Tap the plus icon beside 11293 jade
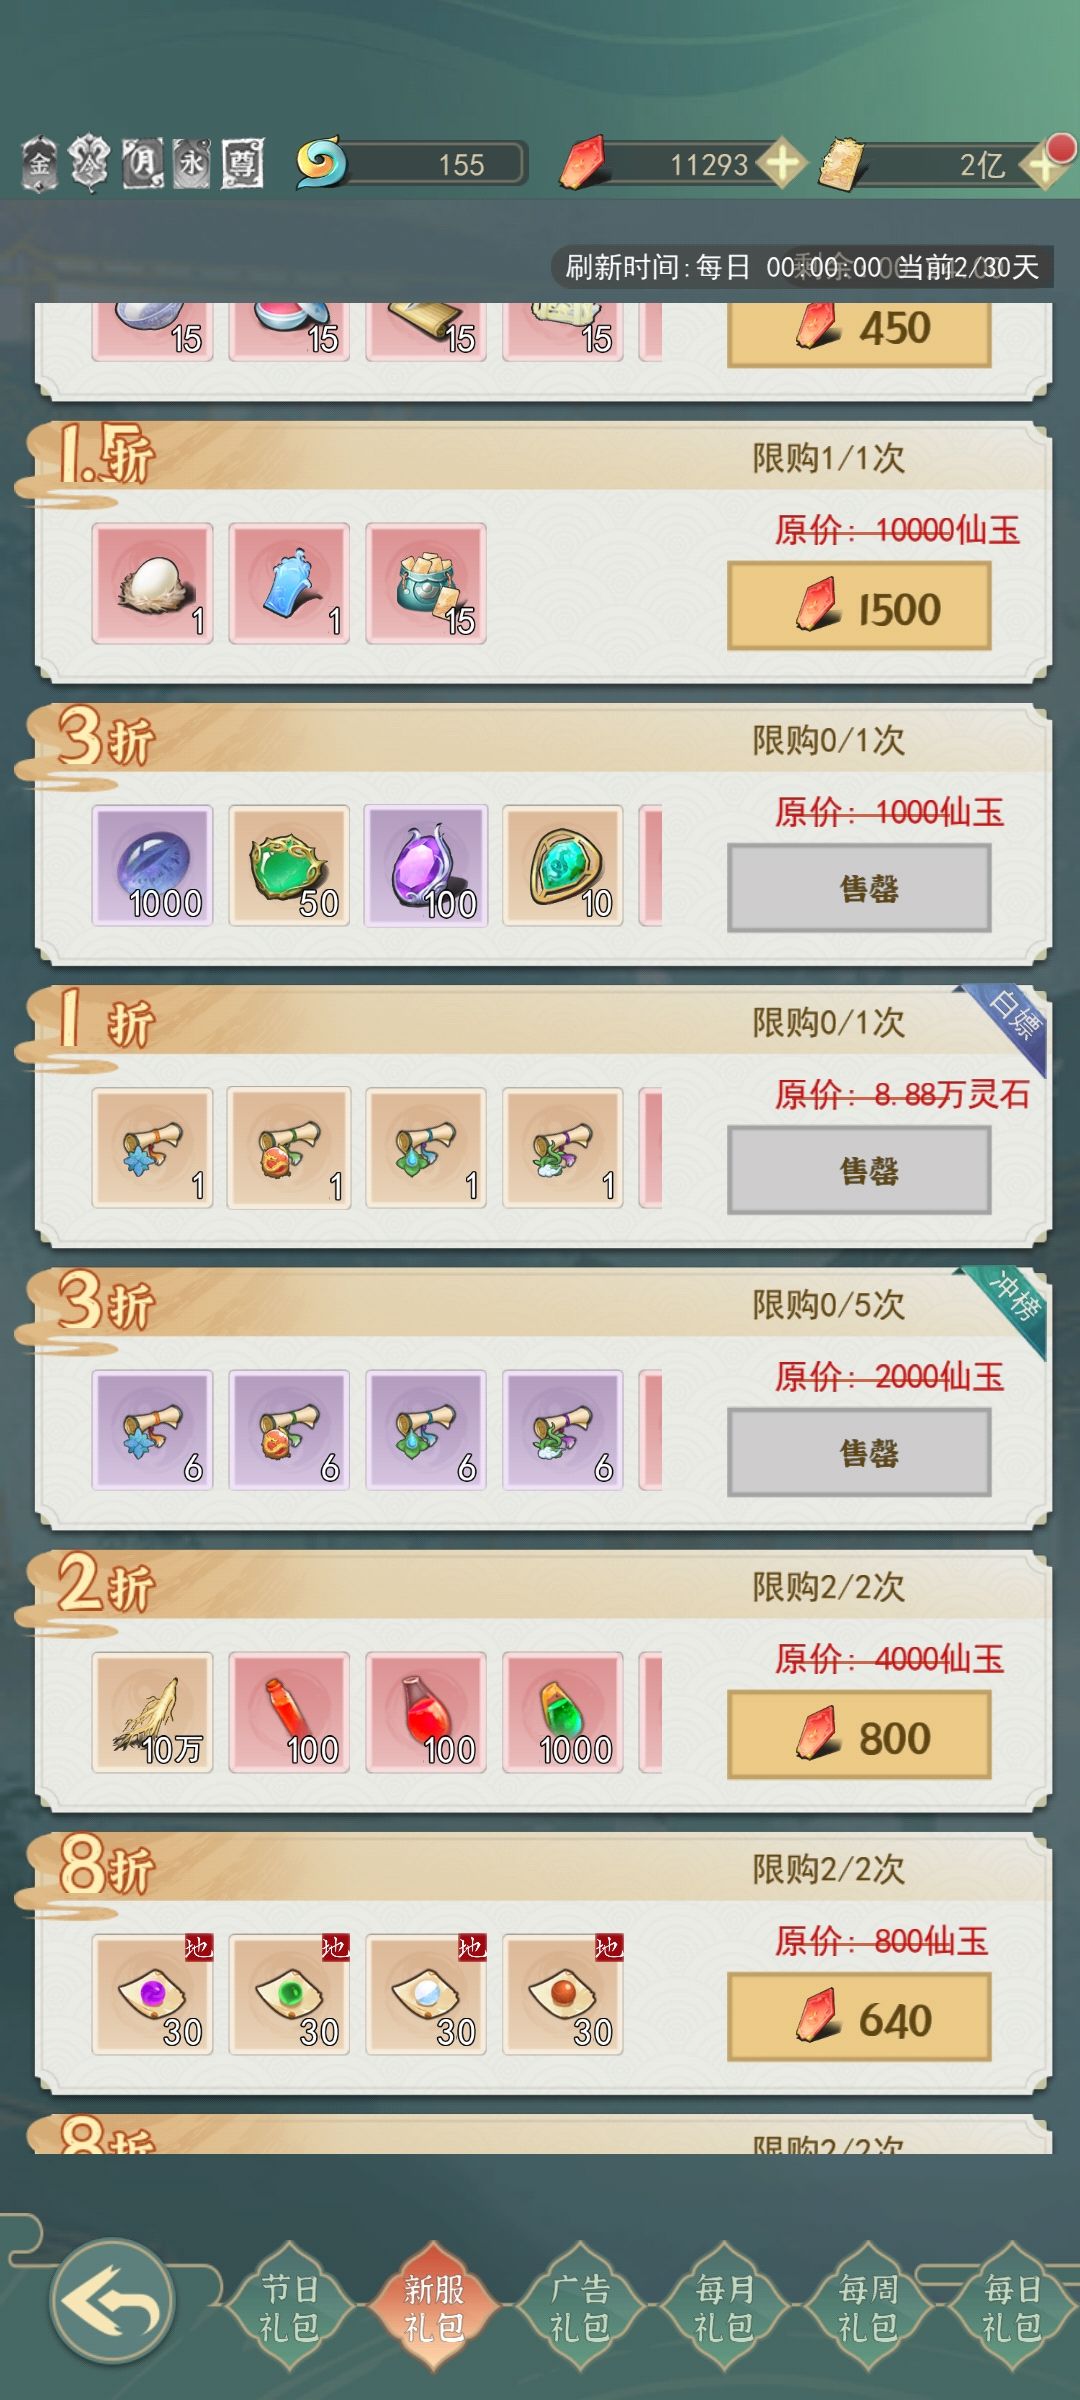Viewport: 1080px width, 2400px height. pos(781,163)
